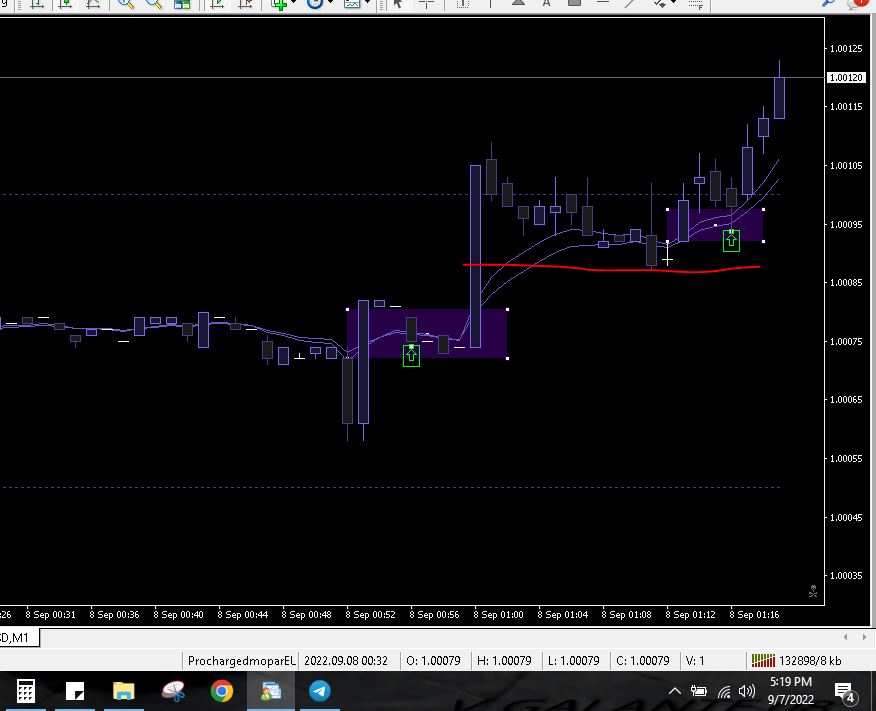Click the battery icon in the system tray
Image resolution: width=876 pixels, height=711 pixels.
pos(698,691)
